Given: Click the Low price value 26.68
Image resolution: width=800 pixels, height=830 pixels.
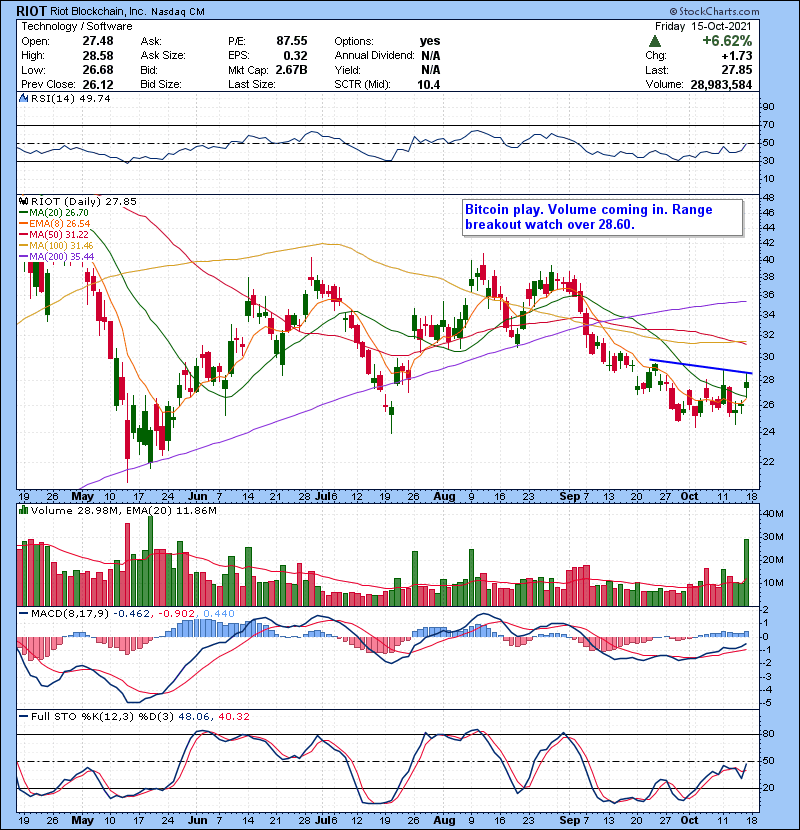Looking at the screenshot, I should pos(97,70).
